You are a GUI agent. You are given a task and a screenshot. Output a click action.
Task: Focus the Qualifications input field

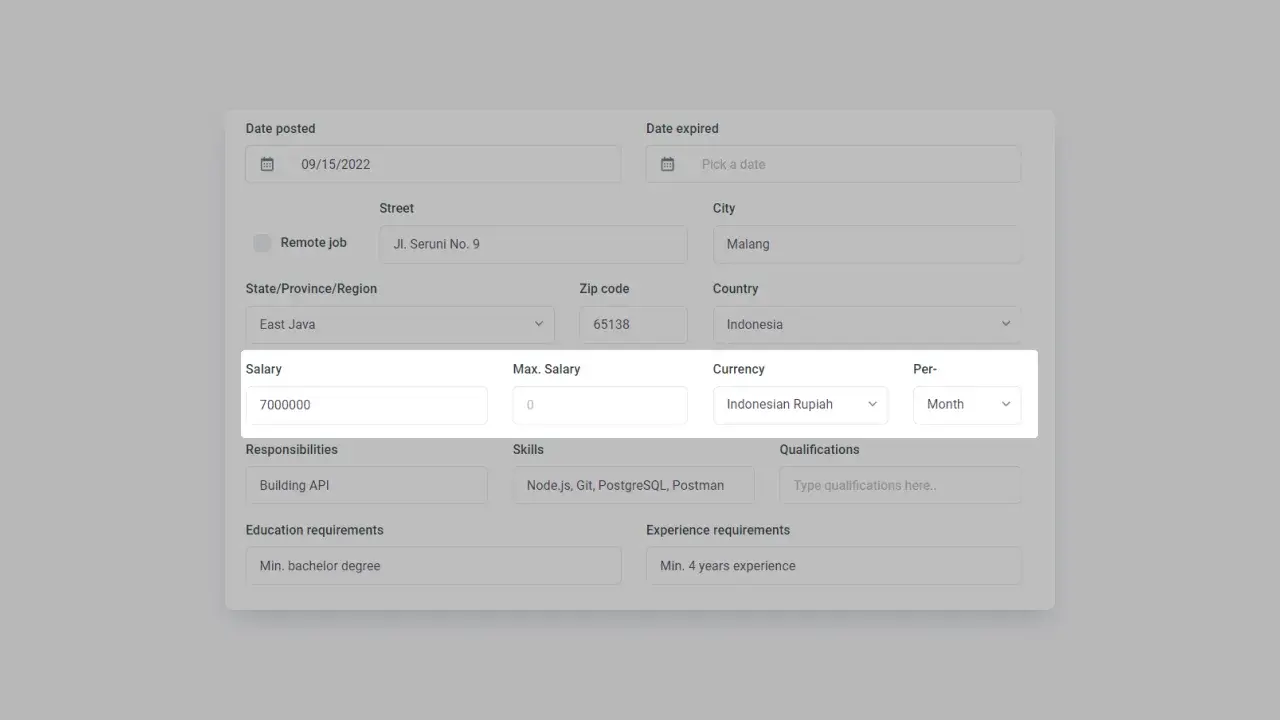[x=900, y=485]
